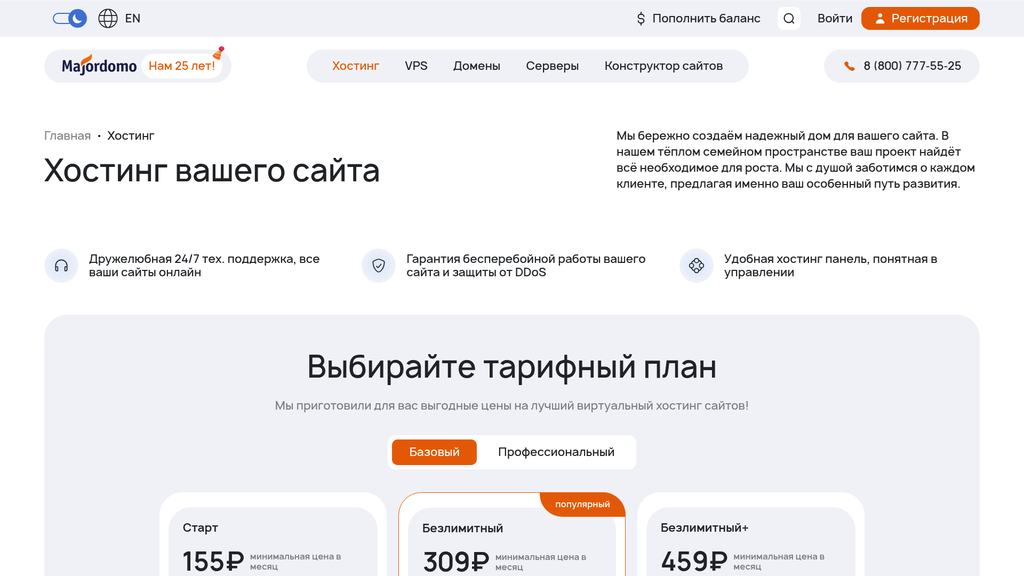
Task: Open the VPS menu item
Action: point(416,65)
